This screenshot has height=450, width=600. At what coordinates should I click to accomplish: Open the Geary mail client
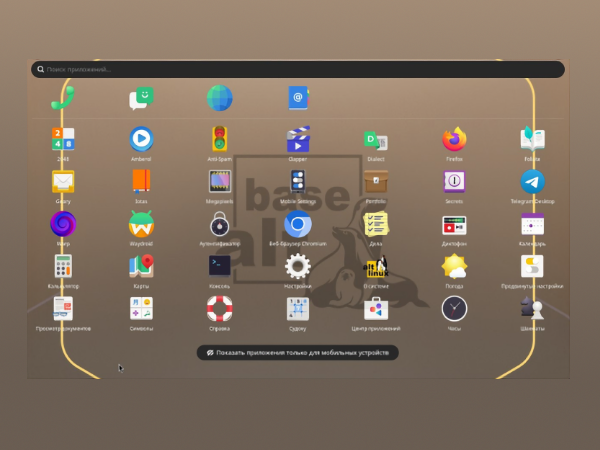click(63, 182)
